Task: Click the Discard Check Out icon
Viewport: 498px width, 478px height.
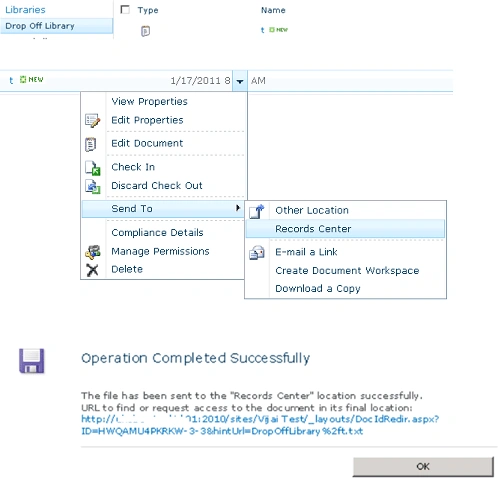Action: [92, 186]
